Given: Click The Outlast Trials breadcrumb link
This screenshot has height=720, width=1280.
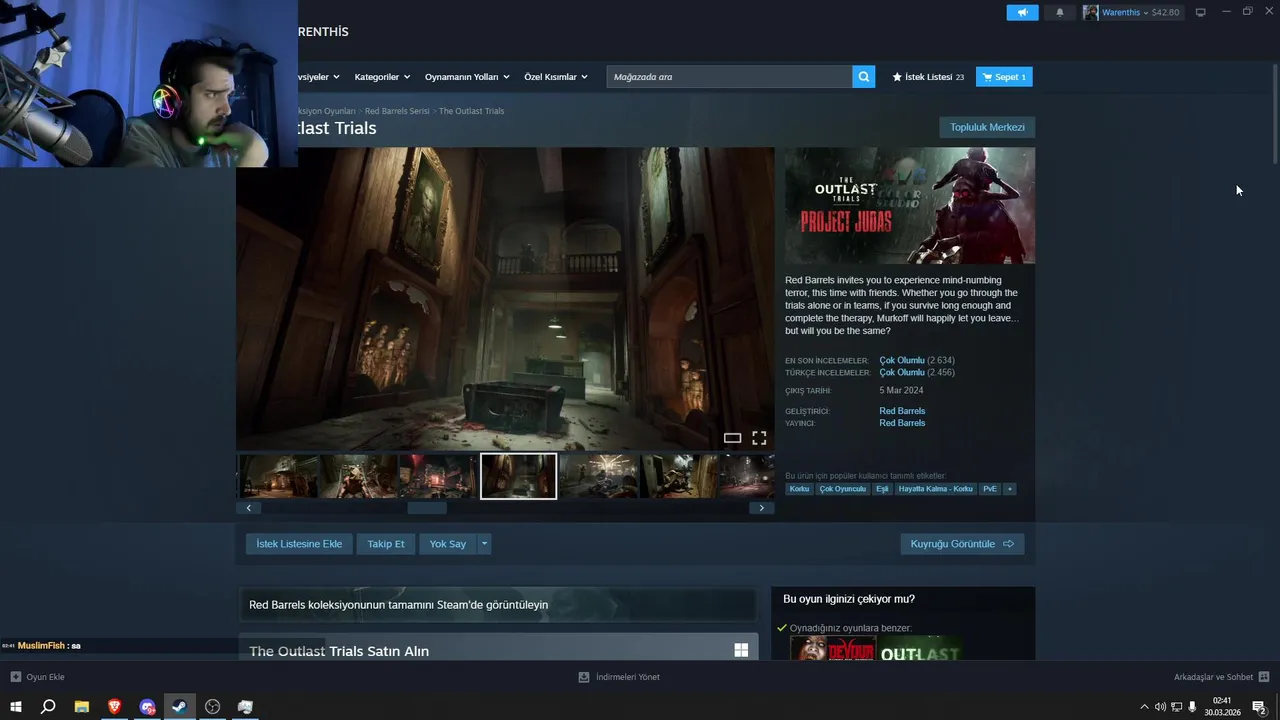Looking at the screenshot, I should 471,111.
